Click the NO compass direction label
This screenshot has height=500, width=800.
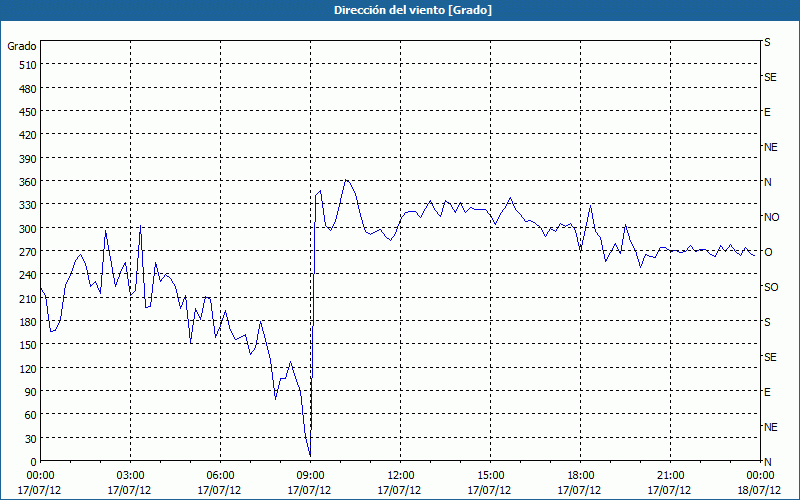771,217
